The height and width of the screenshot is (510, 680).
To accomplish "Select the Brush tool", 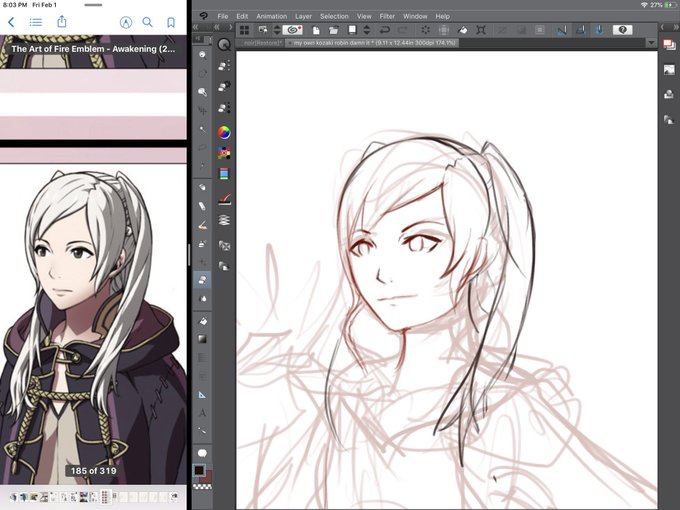I will (x=202, y=225).
